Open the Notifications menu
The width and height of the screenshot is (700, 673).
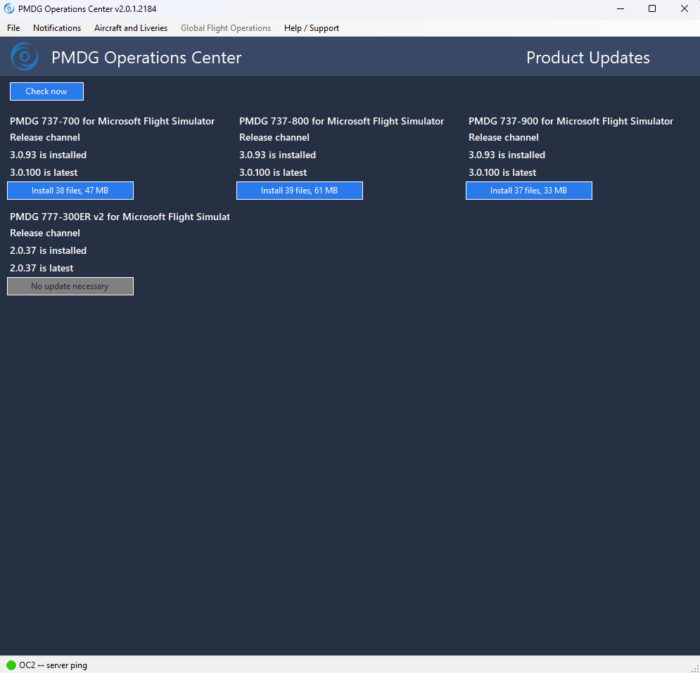[x=57, y=28]
